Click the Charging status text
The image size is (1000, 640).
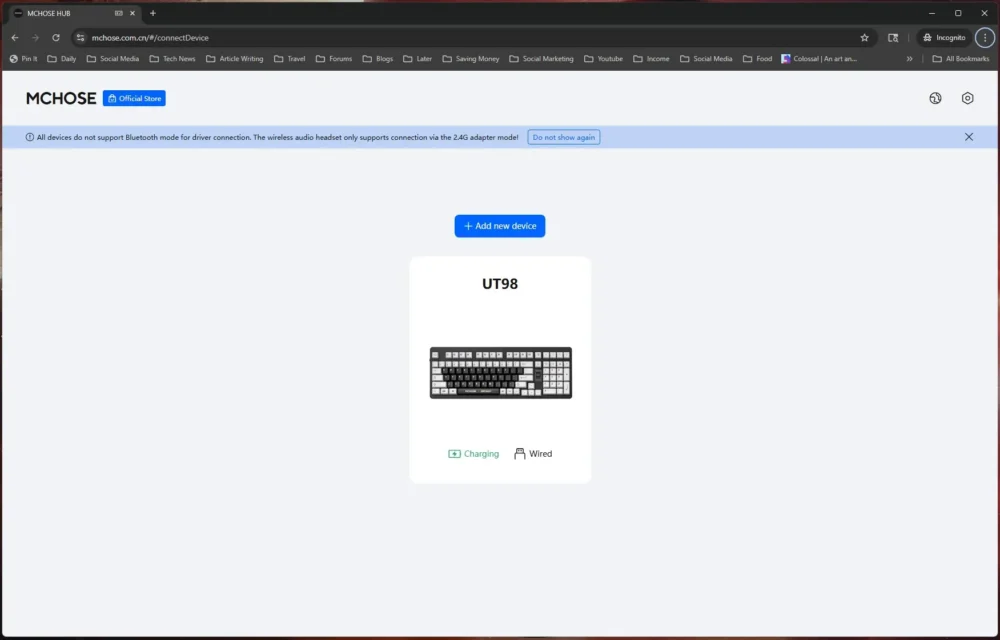tap(482, 454)
